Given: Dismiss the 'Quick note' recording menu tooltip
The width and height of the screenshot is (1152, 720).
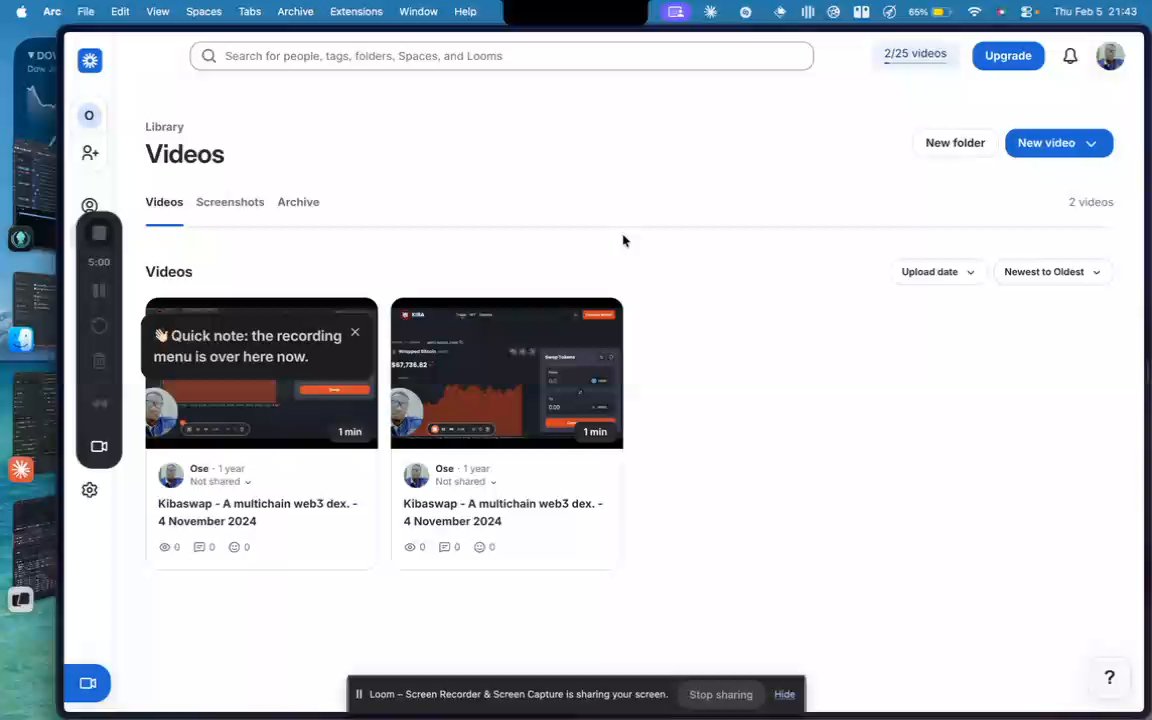Looking at the screenshot, I should coord(356,332).
